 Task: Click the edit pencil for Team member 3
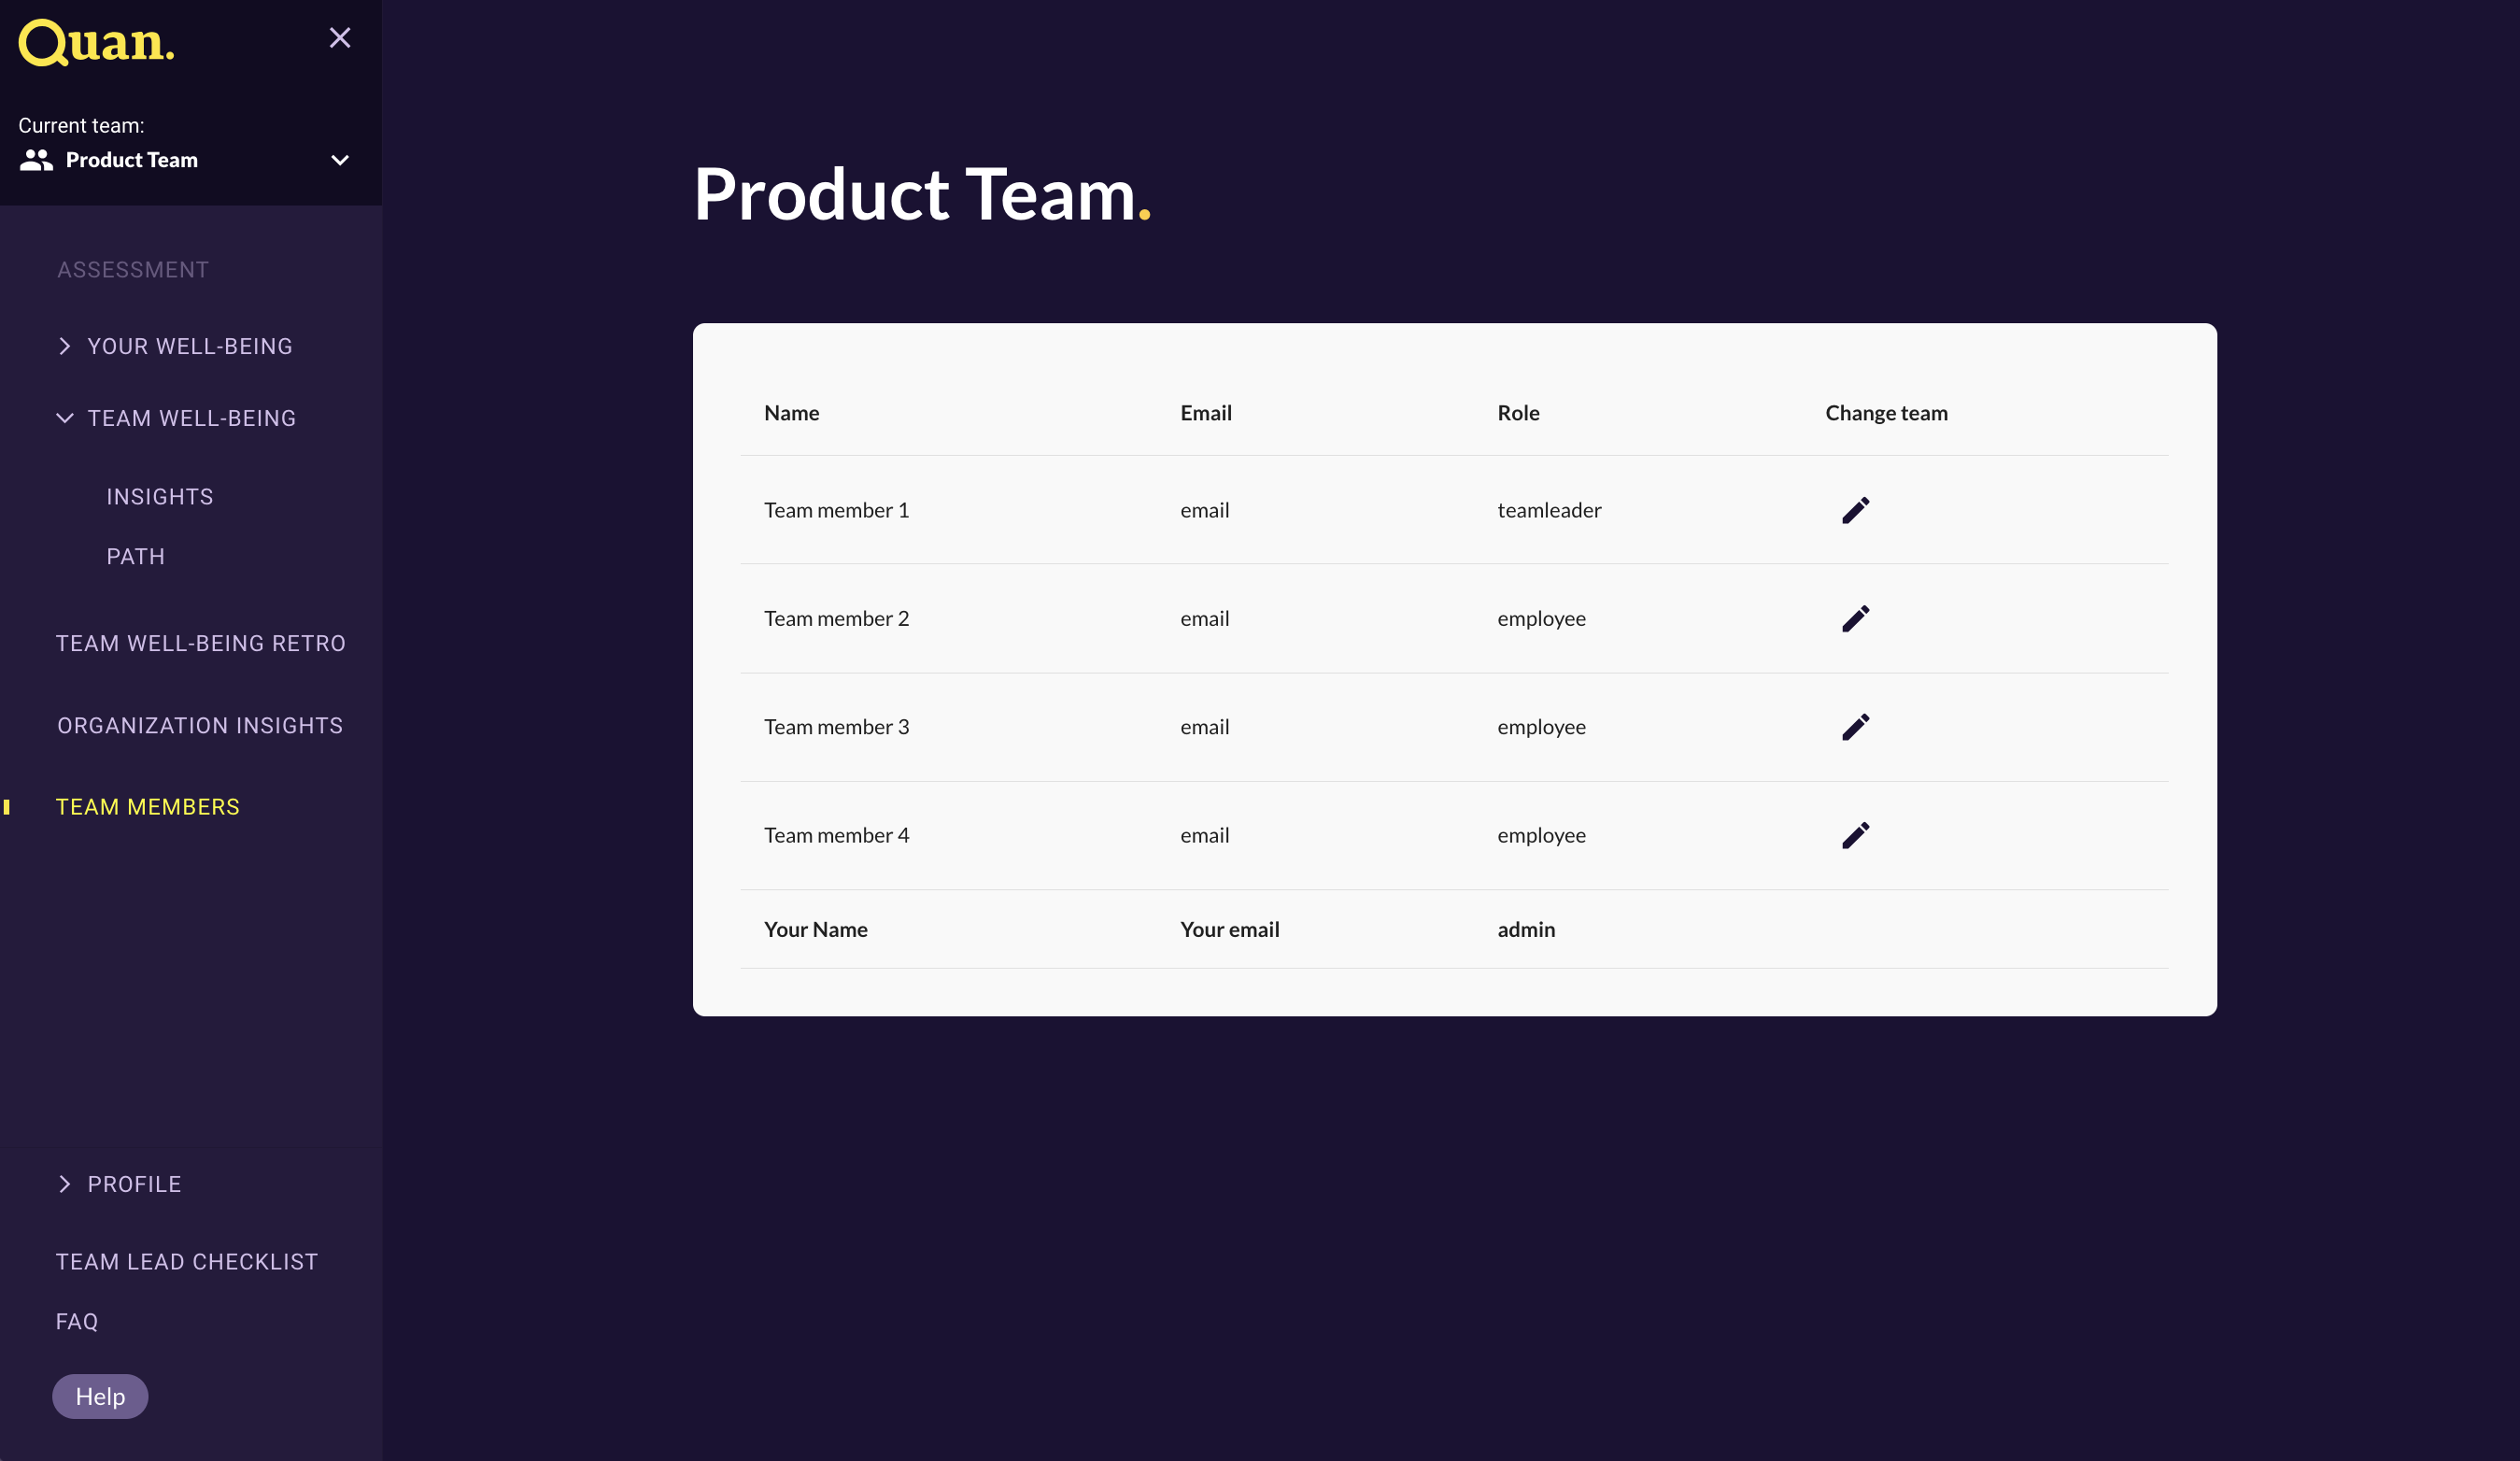click(1855, 727)
